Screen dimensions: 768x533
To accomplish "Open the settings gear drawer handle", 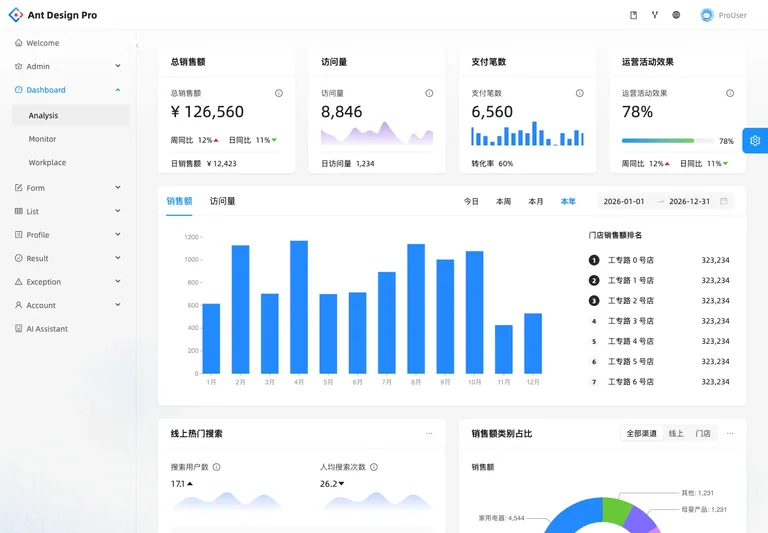I will pyautogui.click(x=755, y=141).
